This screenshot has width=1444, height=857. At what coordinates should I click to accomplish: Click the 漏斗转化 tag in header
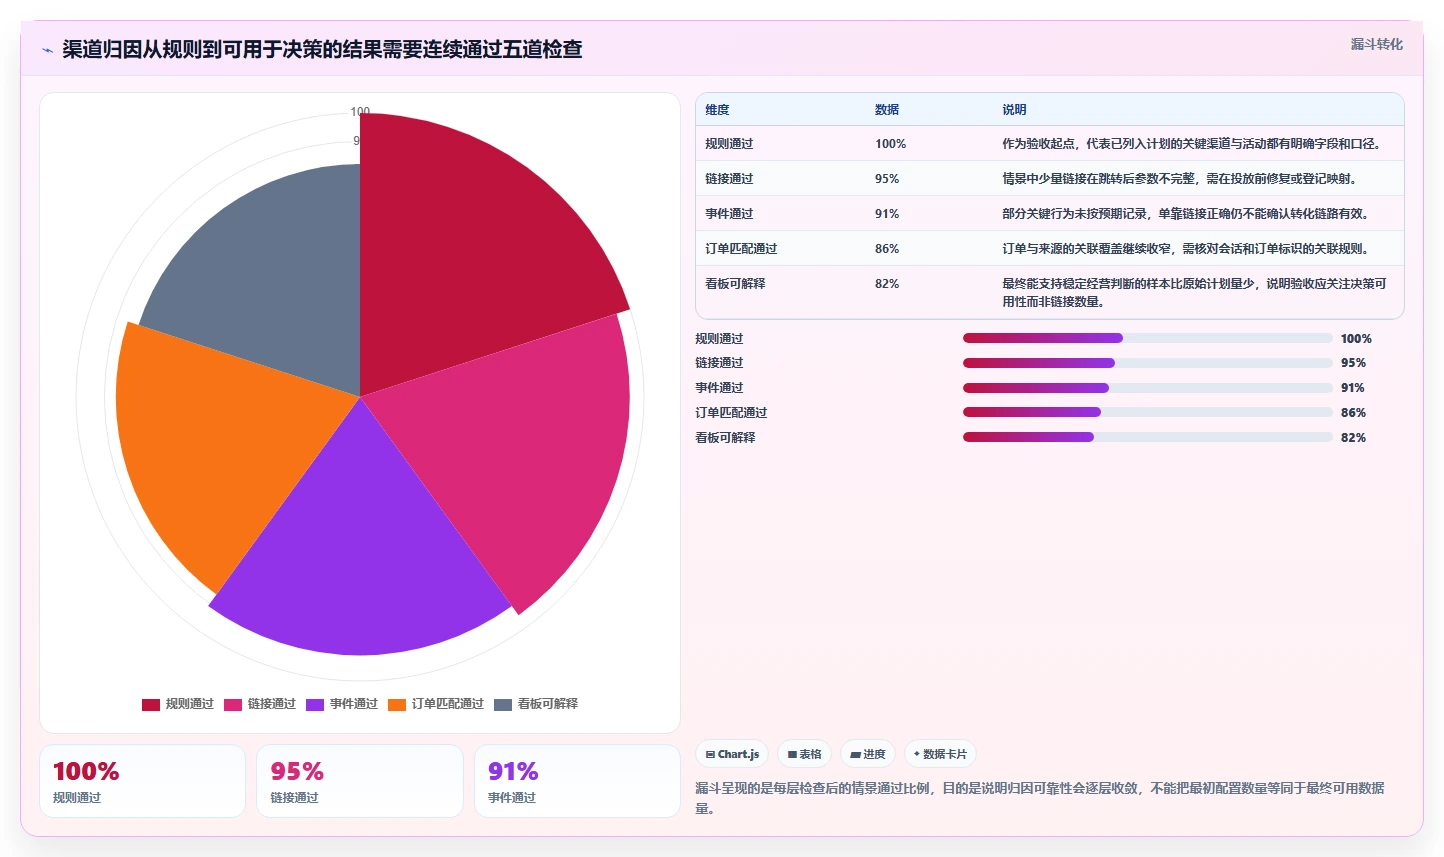point(1376,44)
